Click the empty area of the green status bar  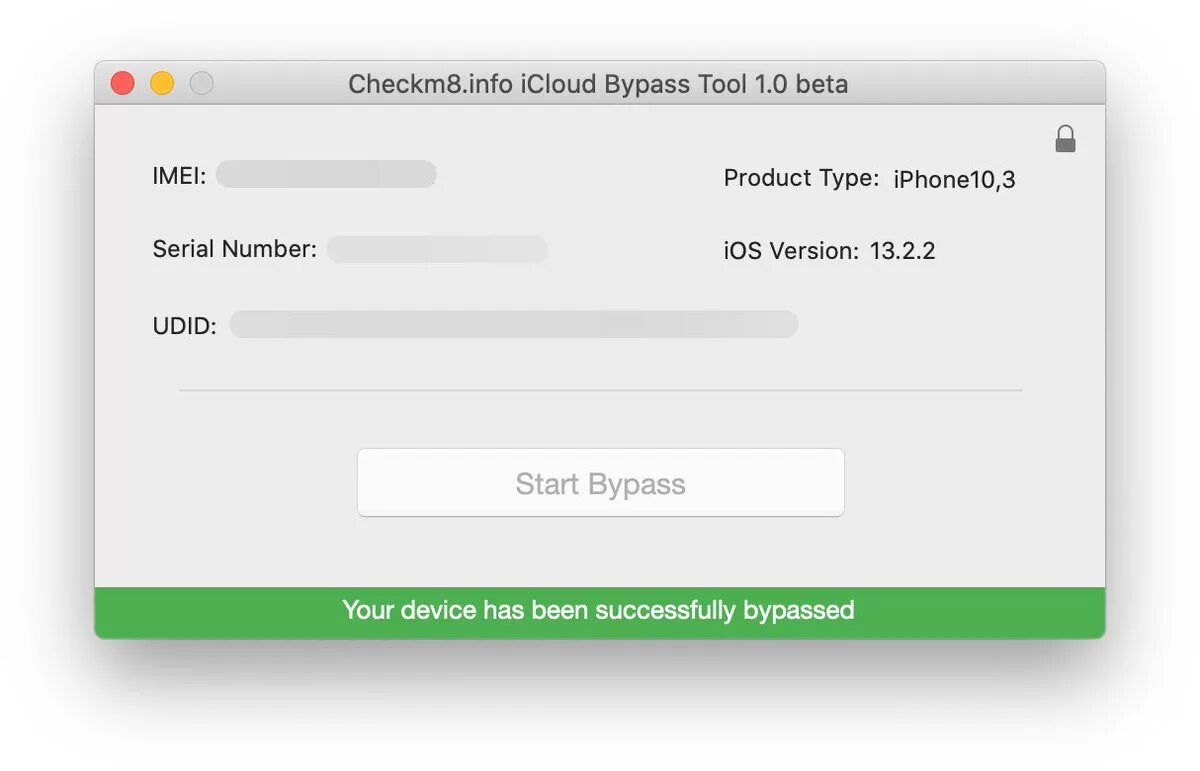[x=980, y=611]
